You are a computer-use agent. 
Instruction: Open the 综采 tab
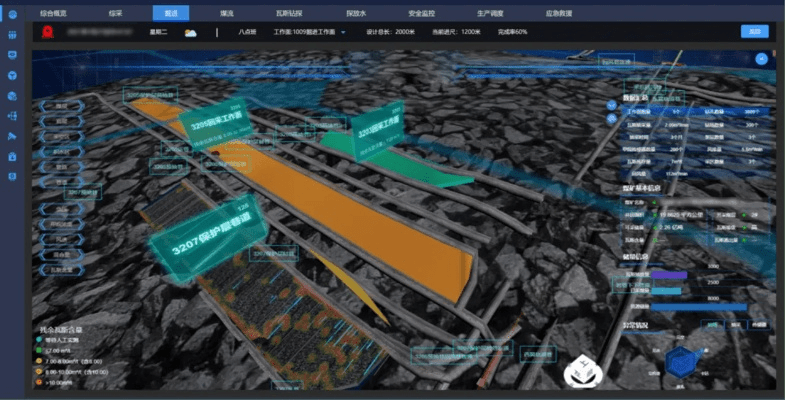tap(117, 14)
